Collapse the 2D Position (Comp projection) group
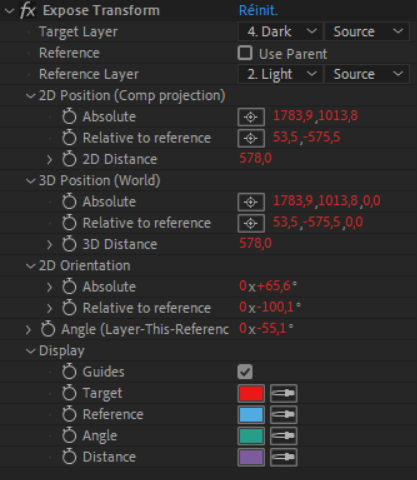The image size is (417, 480). click(31, 96)
